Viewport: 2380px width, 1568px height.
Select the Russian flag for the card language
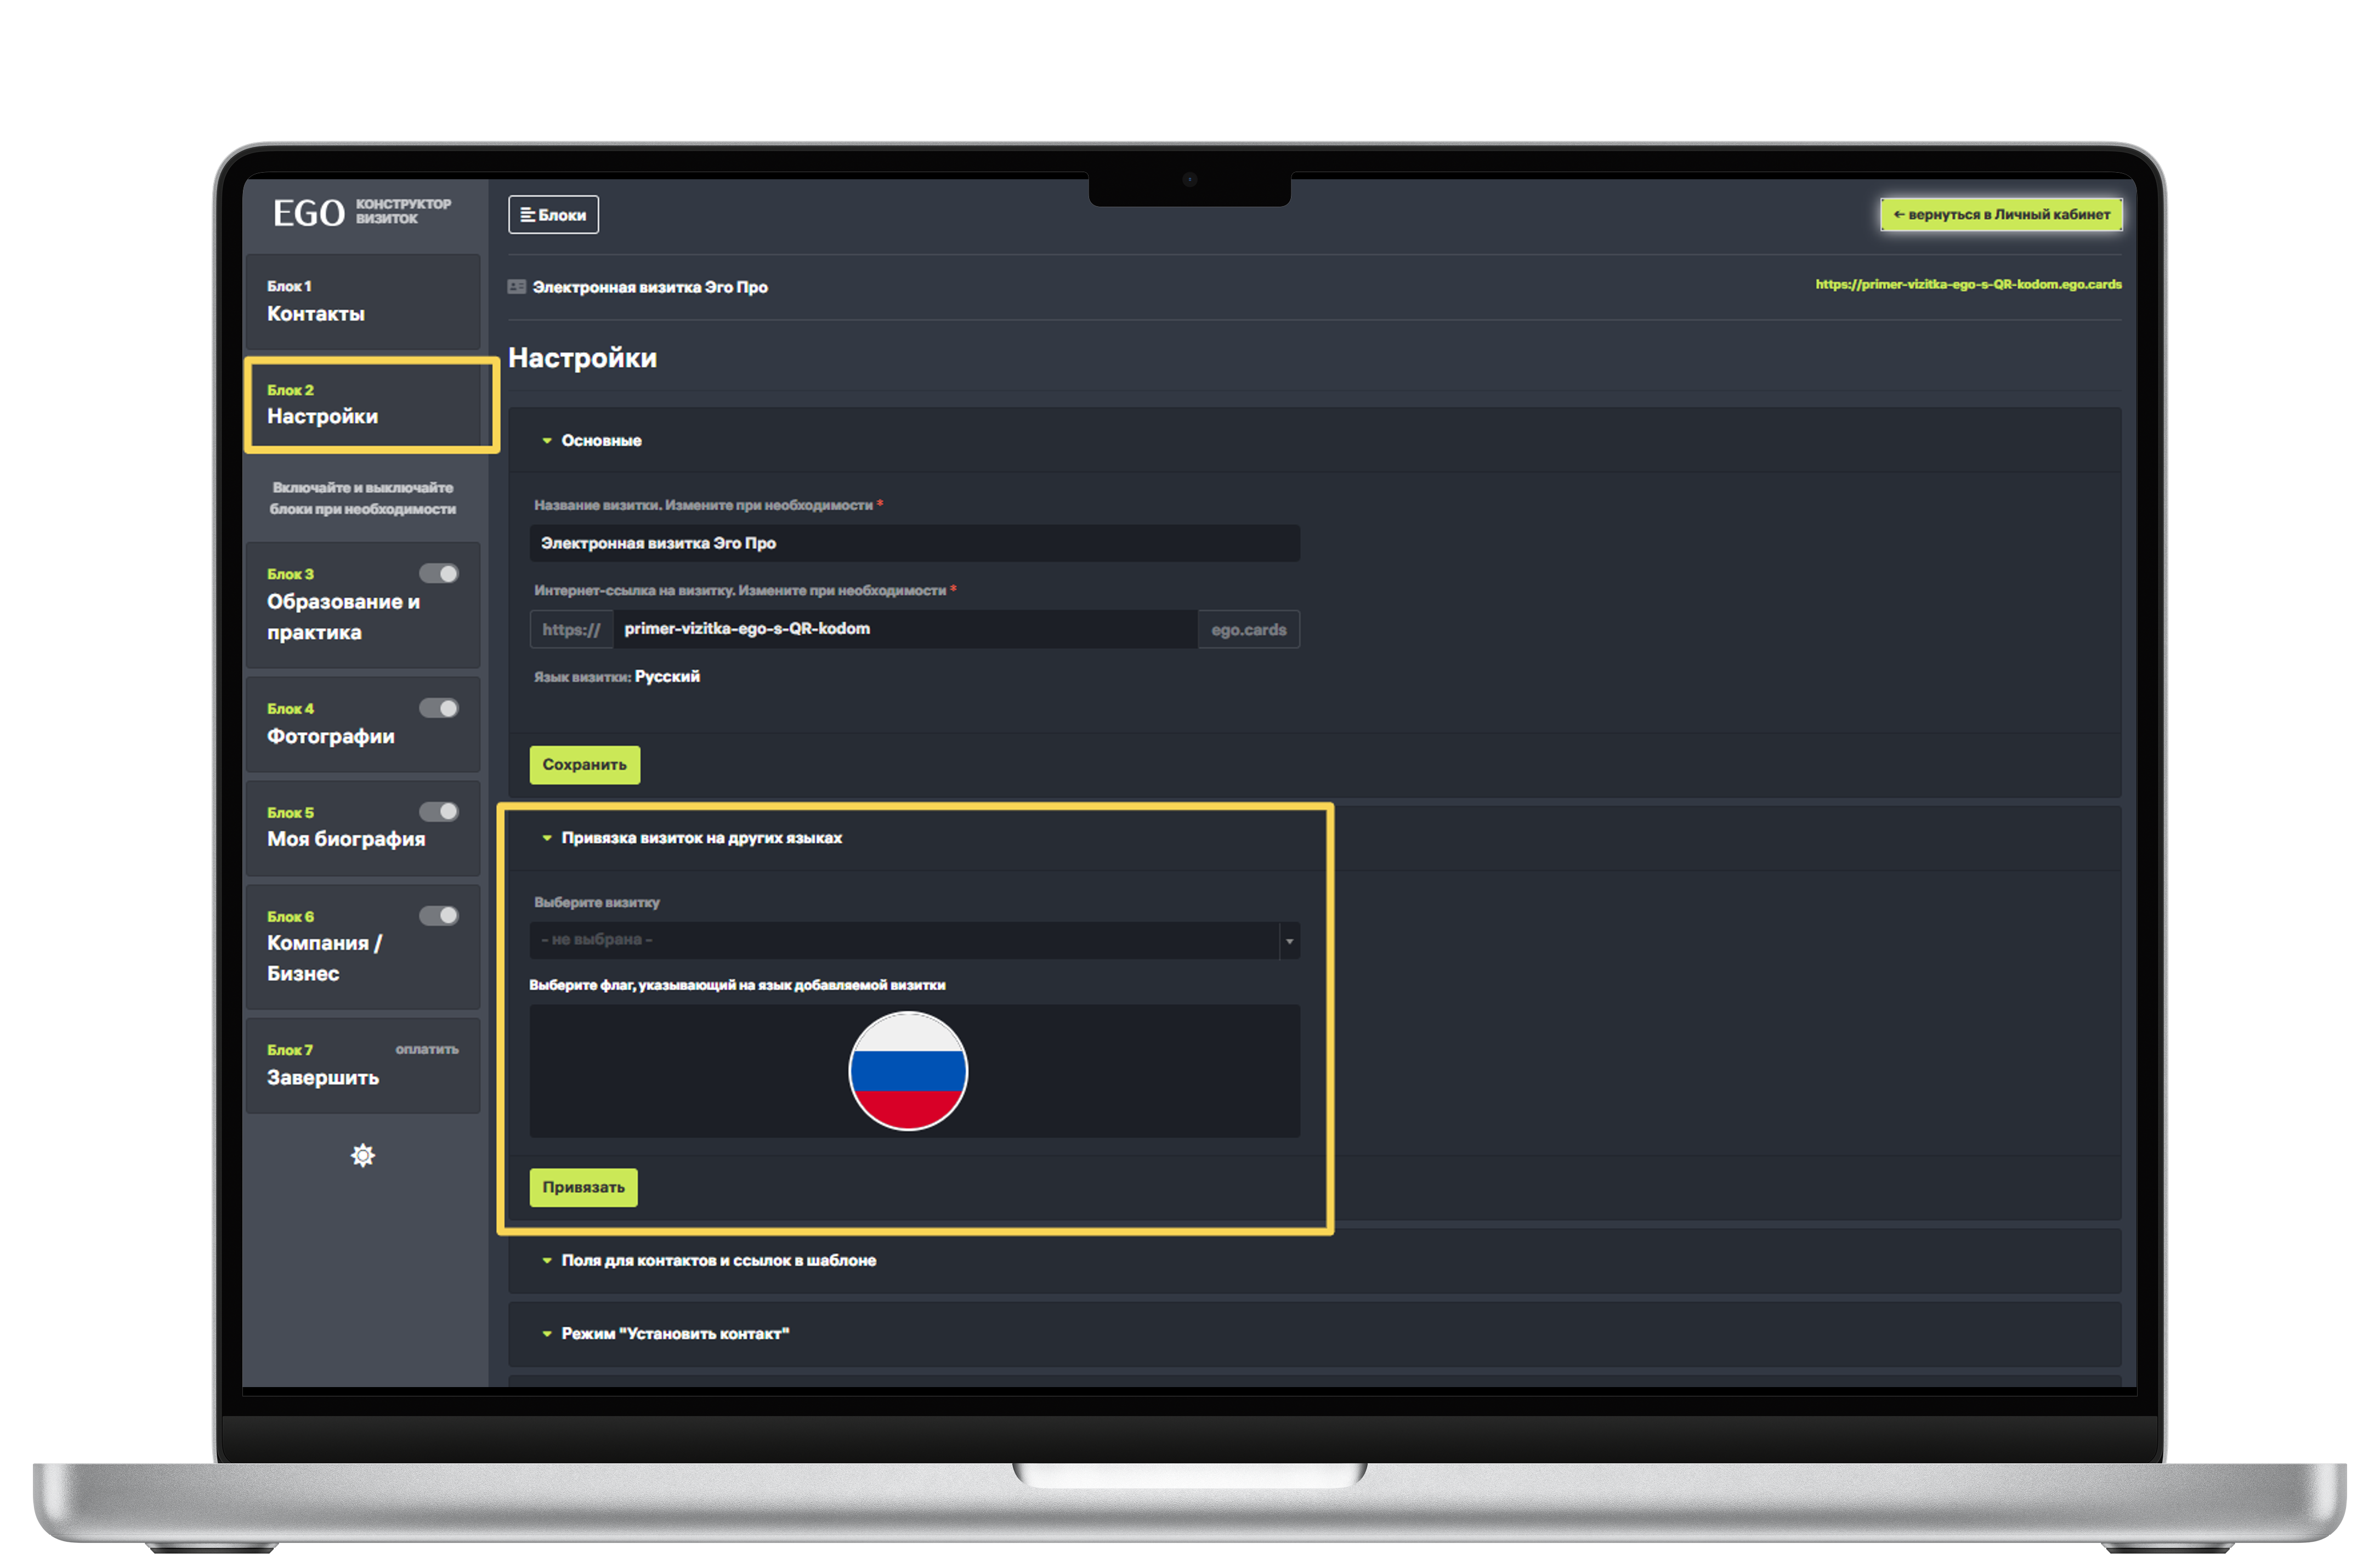point(908,1071)
